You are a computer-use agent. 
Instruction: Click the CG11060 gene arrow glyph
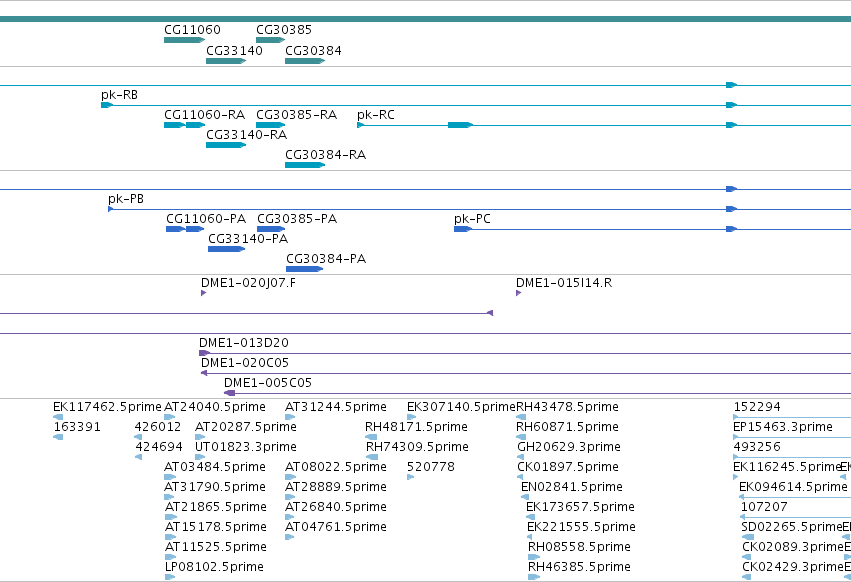[185, 40]
